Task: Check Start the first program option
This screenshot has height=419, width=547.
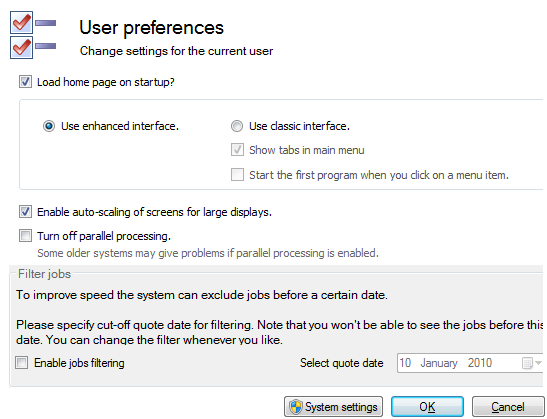Action: pyautogui.click(x=237, y=174)
